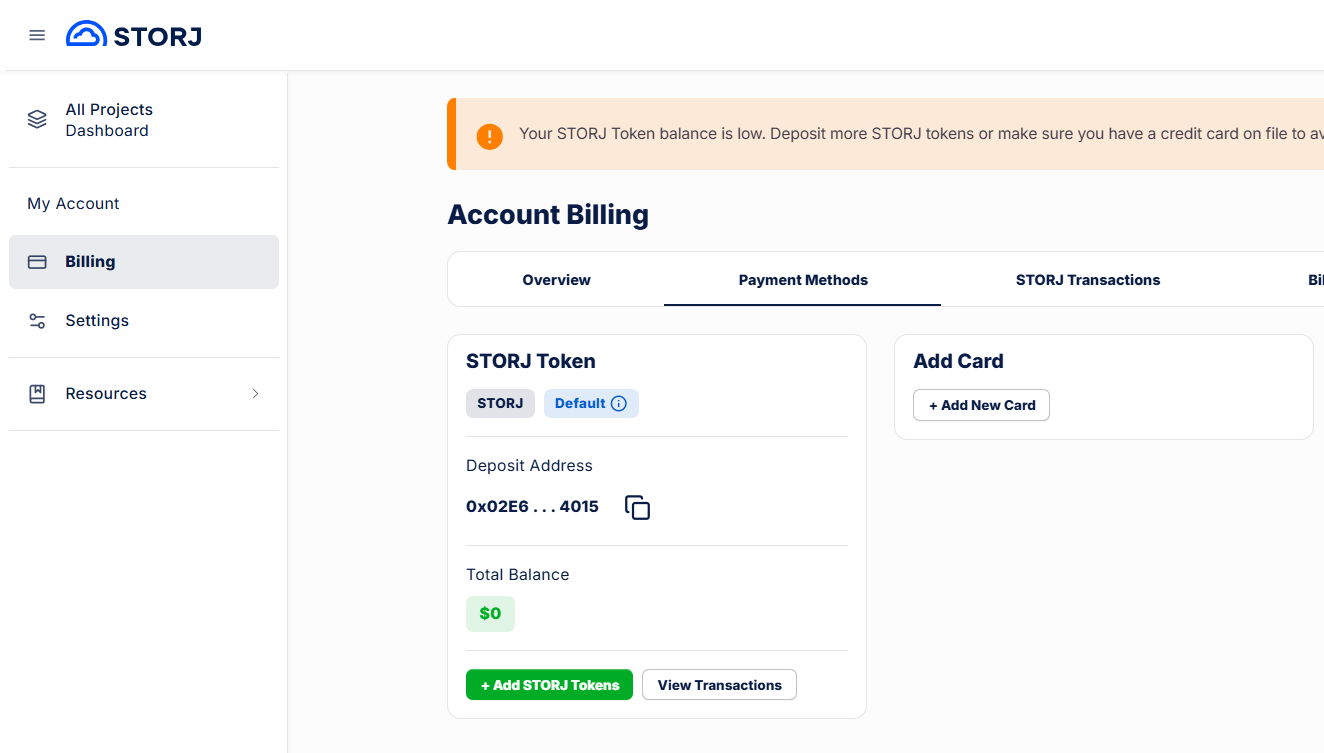Click the Add New Card button
The width and height of the screenshot is (1324, 753).
(981, 405)
